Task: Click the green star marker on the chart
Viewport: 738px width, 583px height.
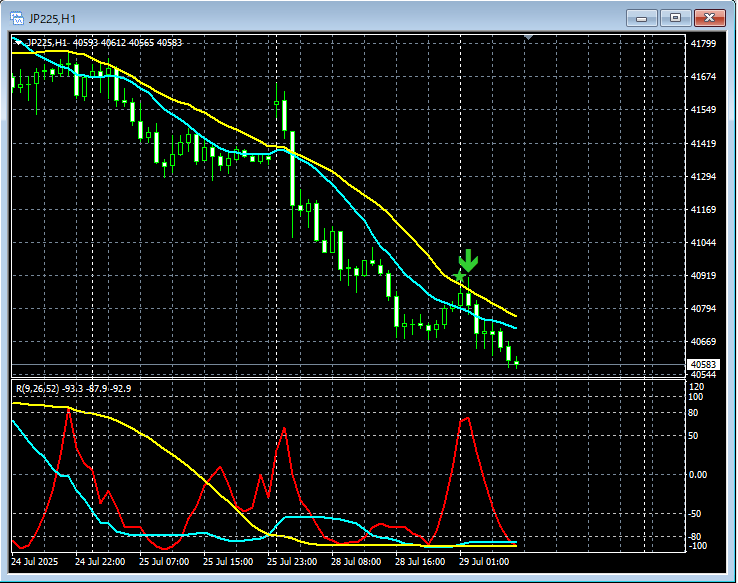Action: pos(460,276)
